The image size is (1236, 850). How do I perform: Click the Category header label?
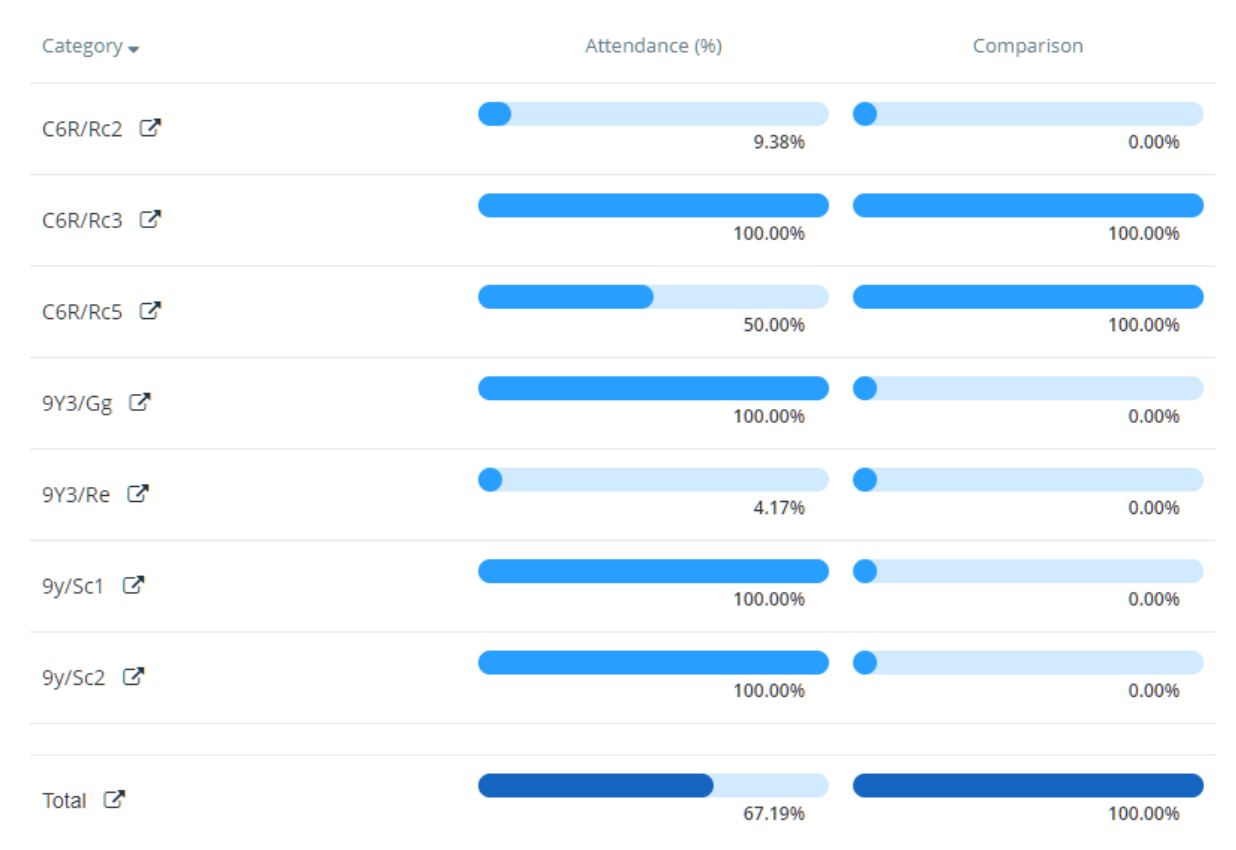point(80,45)
